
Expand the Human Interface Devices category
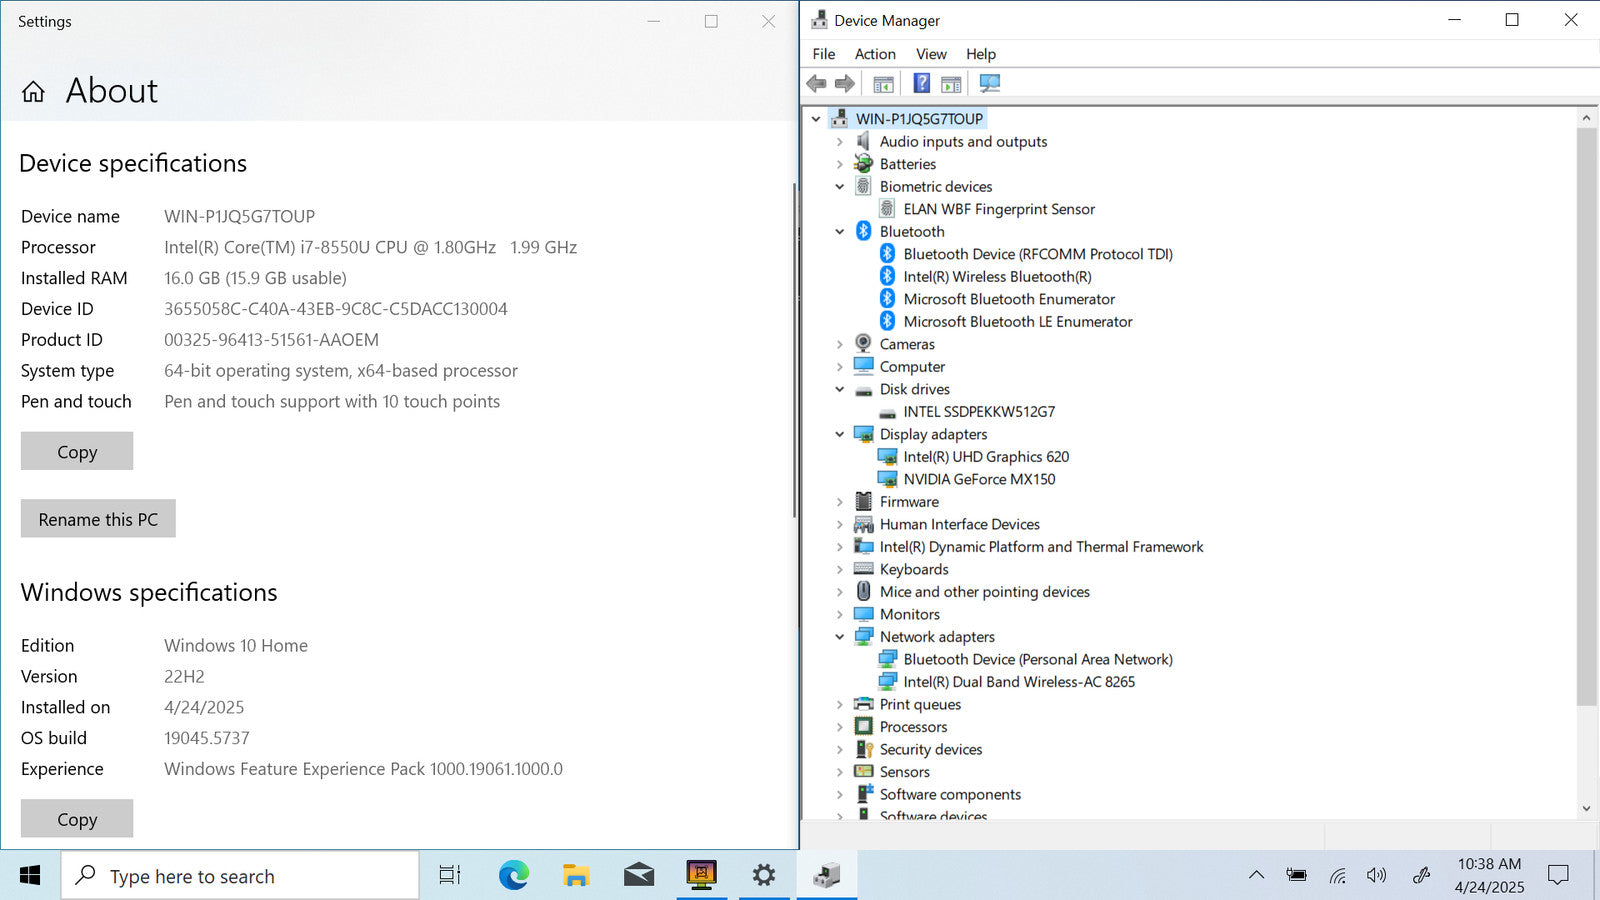tap(840, 524)
